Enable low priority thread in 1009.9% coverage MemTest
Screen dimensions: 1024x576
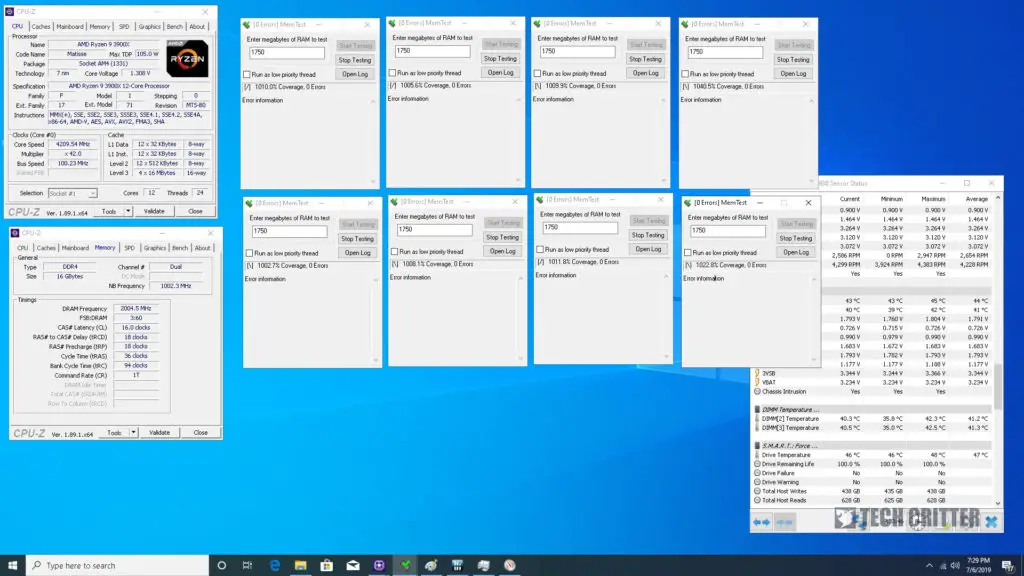point(537,74)
